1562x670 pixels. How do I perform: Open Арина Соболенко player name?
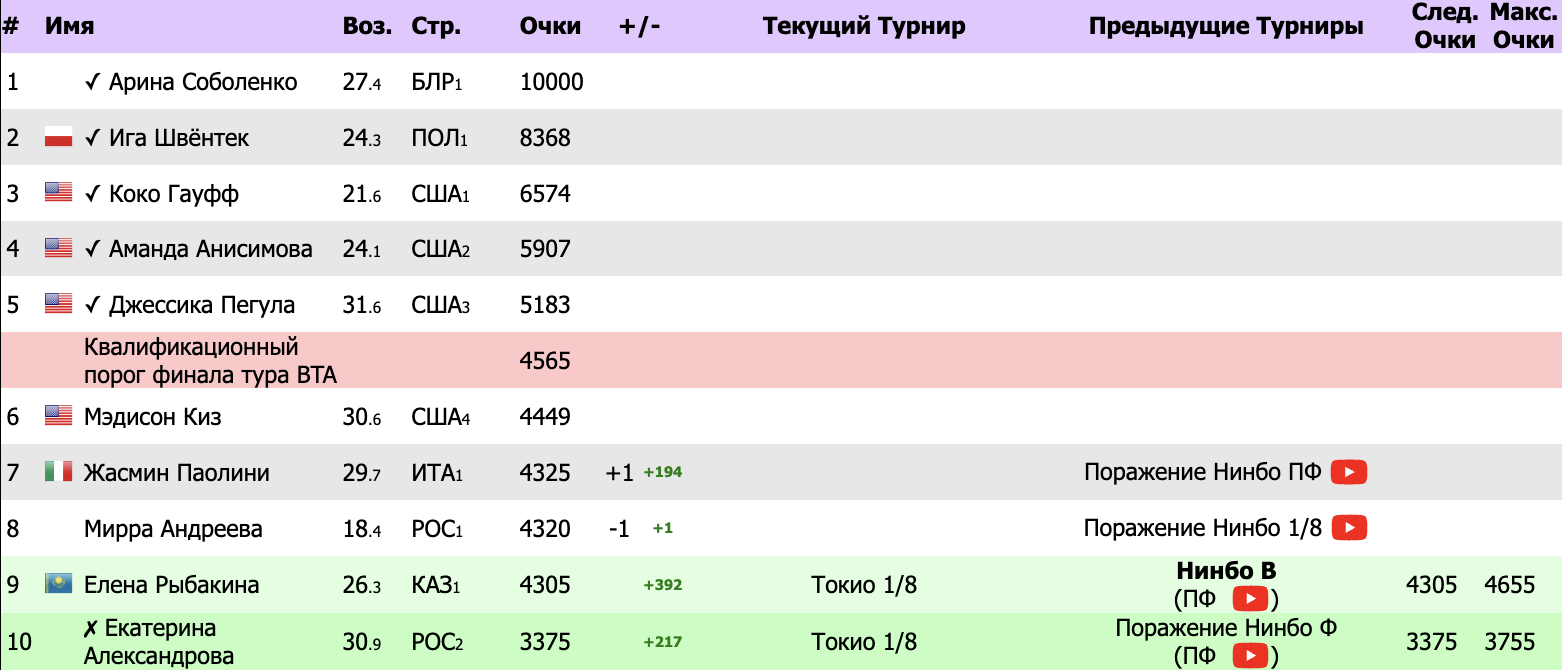coord(203,82)
